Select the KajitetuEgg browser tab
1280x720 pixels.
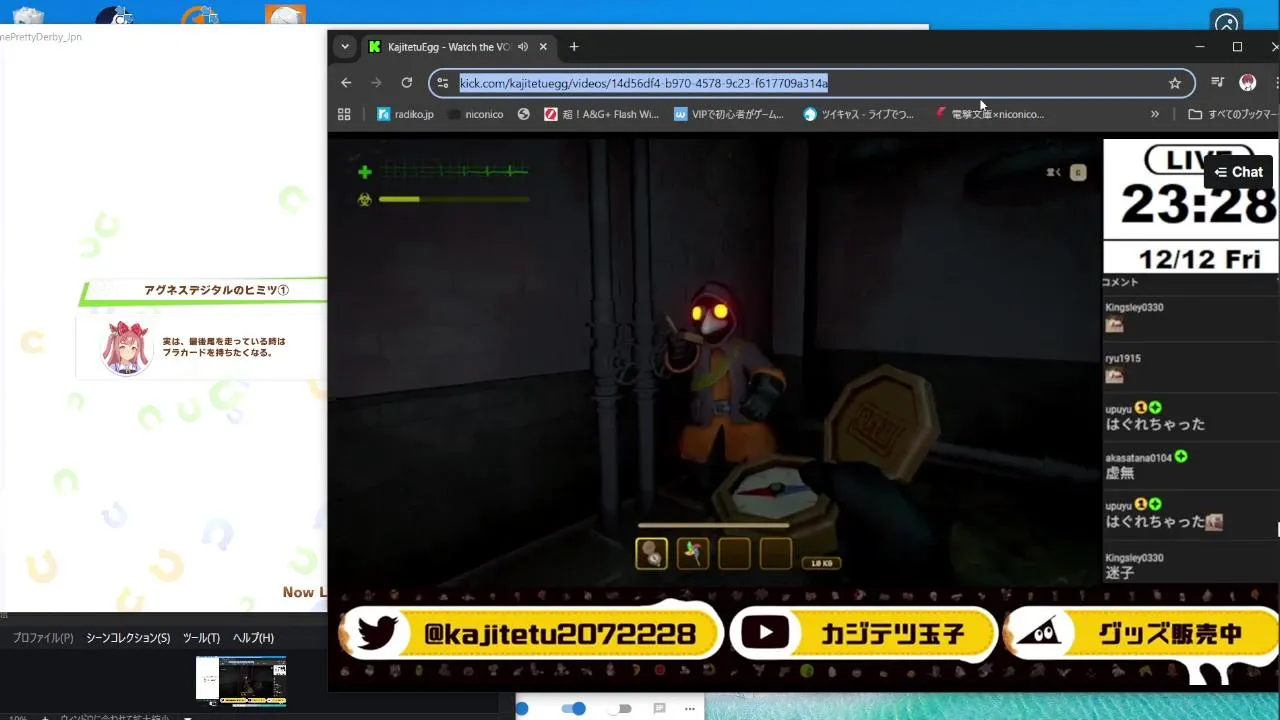click(460, 47)
